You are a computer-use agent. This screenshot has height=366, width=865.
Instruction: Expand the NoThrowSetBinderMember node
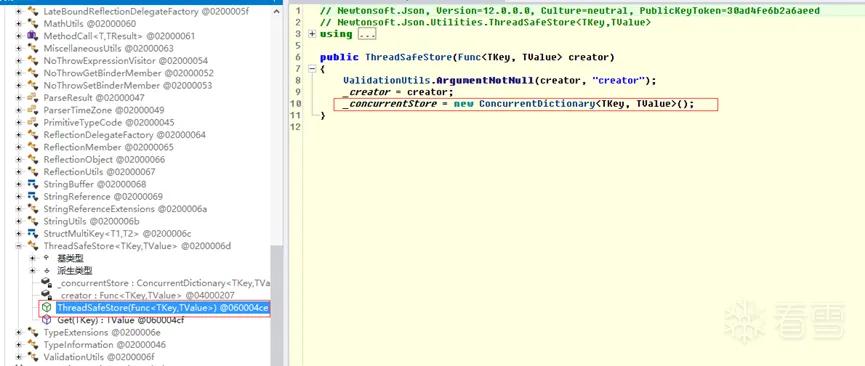pyautogui.click(x=19, y=86)
